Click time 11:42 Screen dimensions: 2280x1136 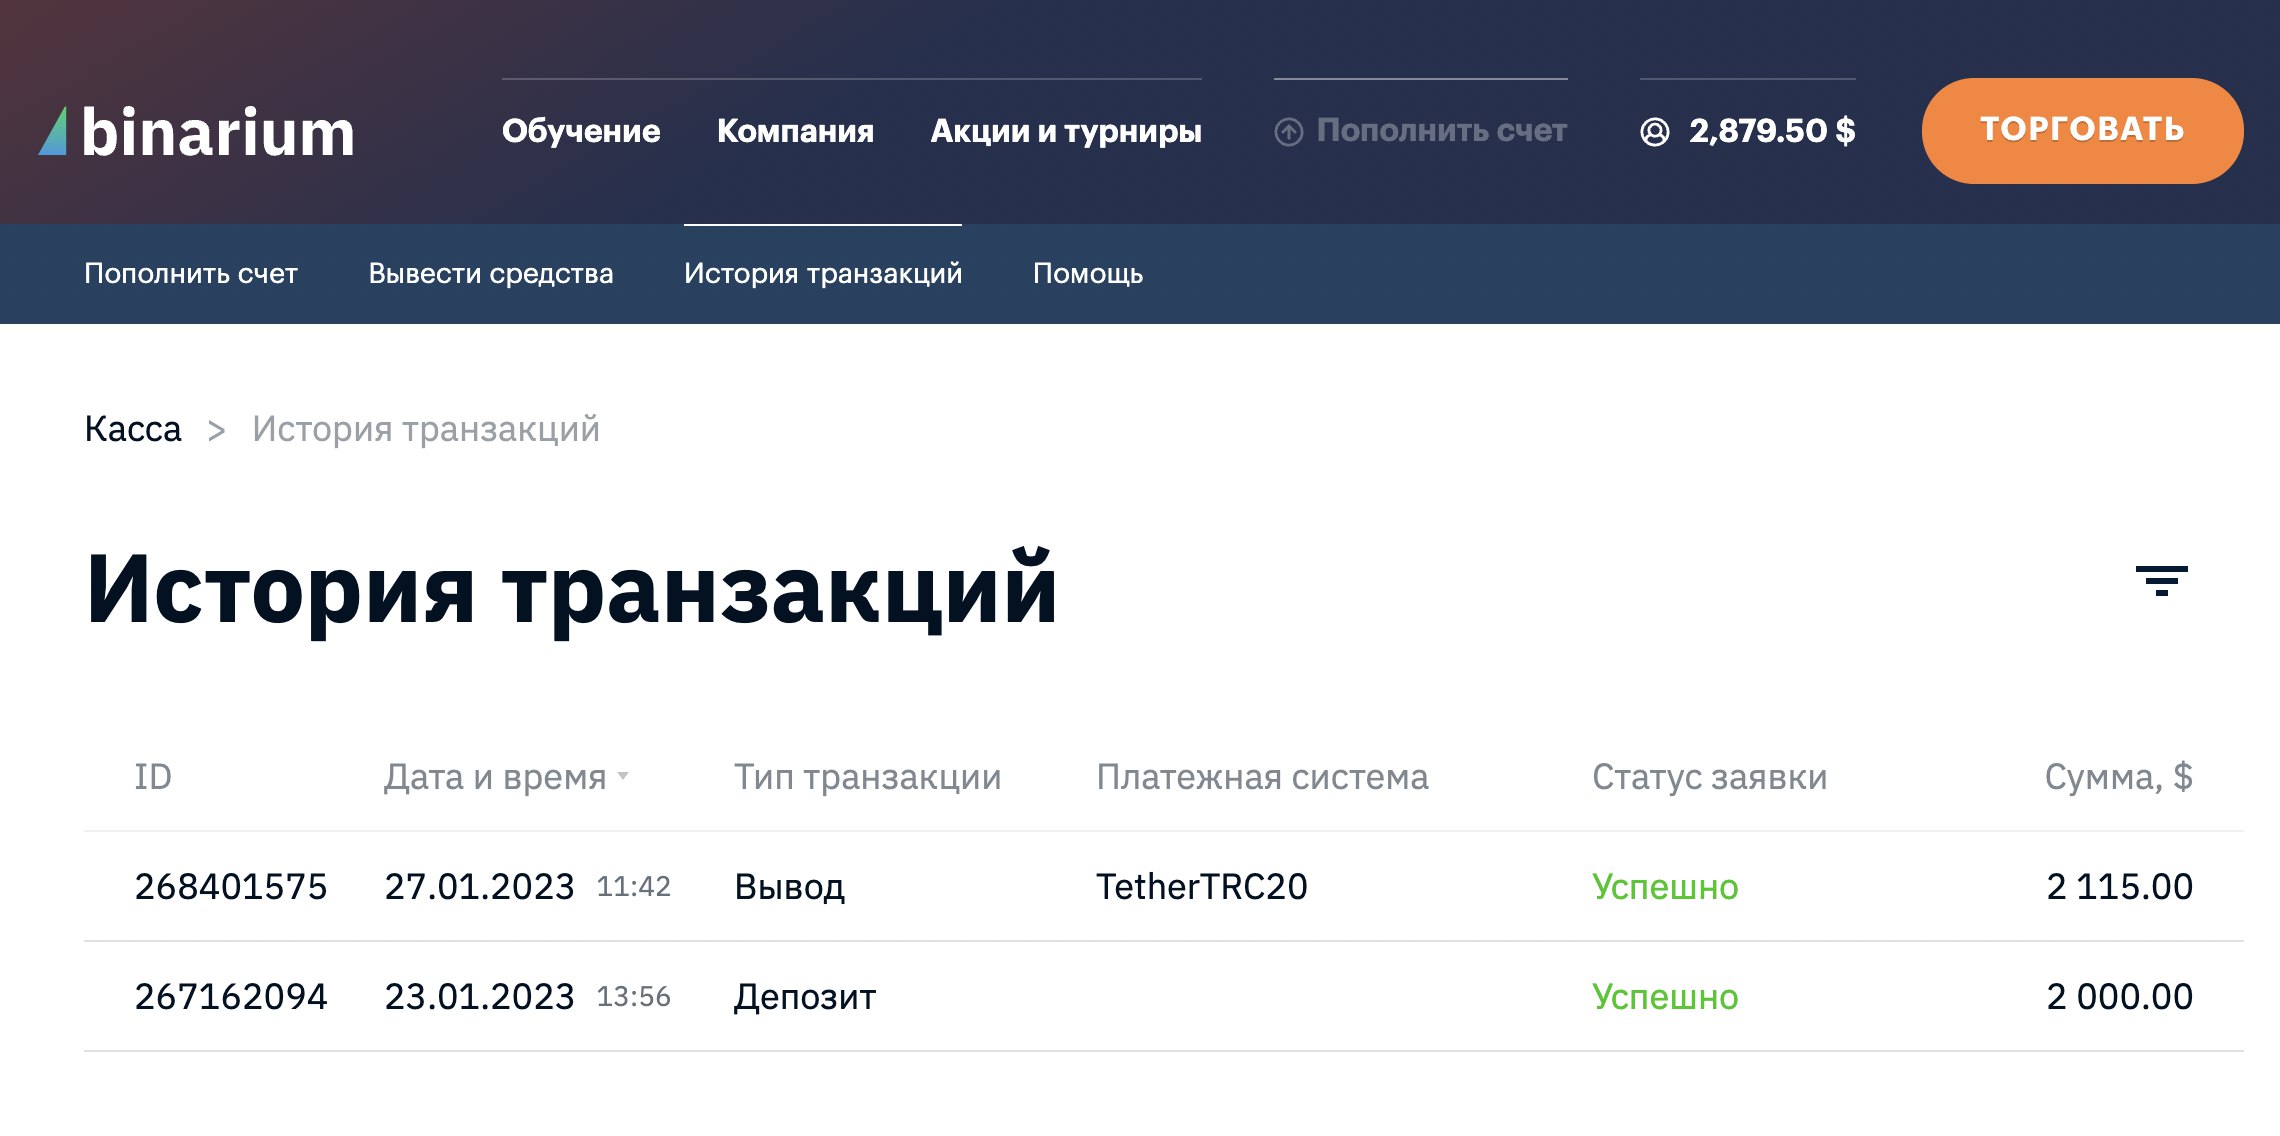(633, 886)
